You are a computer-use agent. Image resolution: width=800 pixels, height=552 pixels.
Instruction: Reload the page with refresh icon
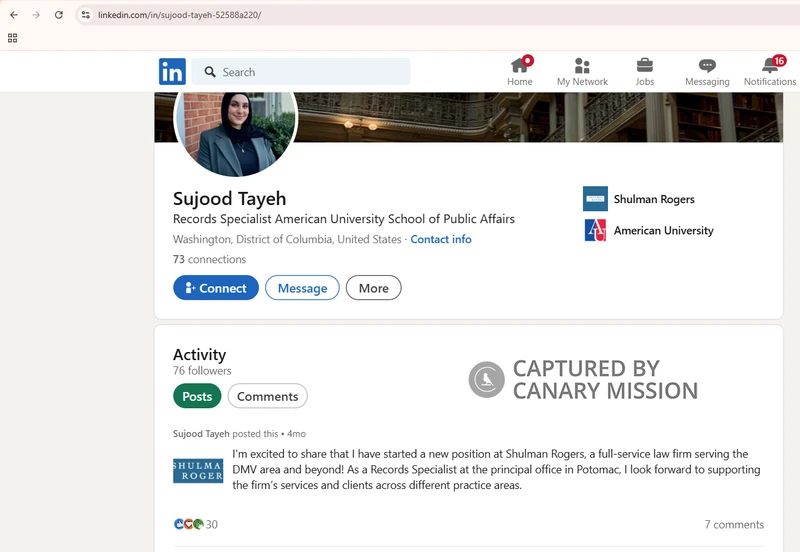coord(59,15)
